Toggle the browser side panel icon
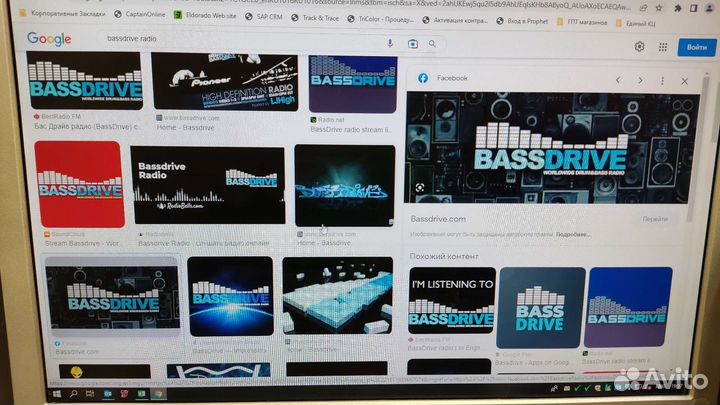Screen dimensions: 720x405 tap(693, 9)
